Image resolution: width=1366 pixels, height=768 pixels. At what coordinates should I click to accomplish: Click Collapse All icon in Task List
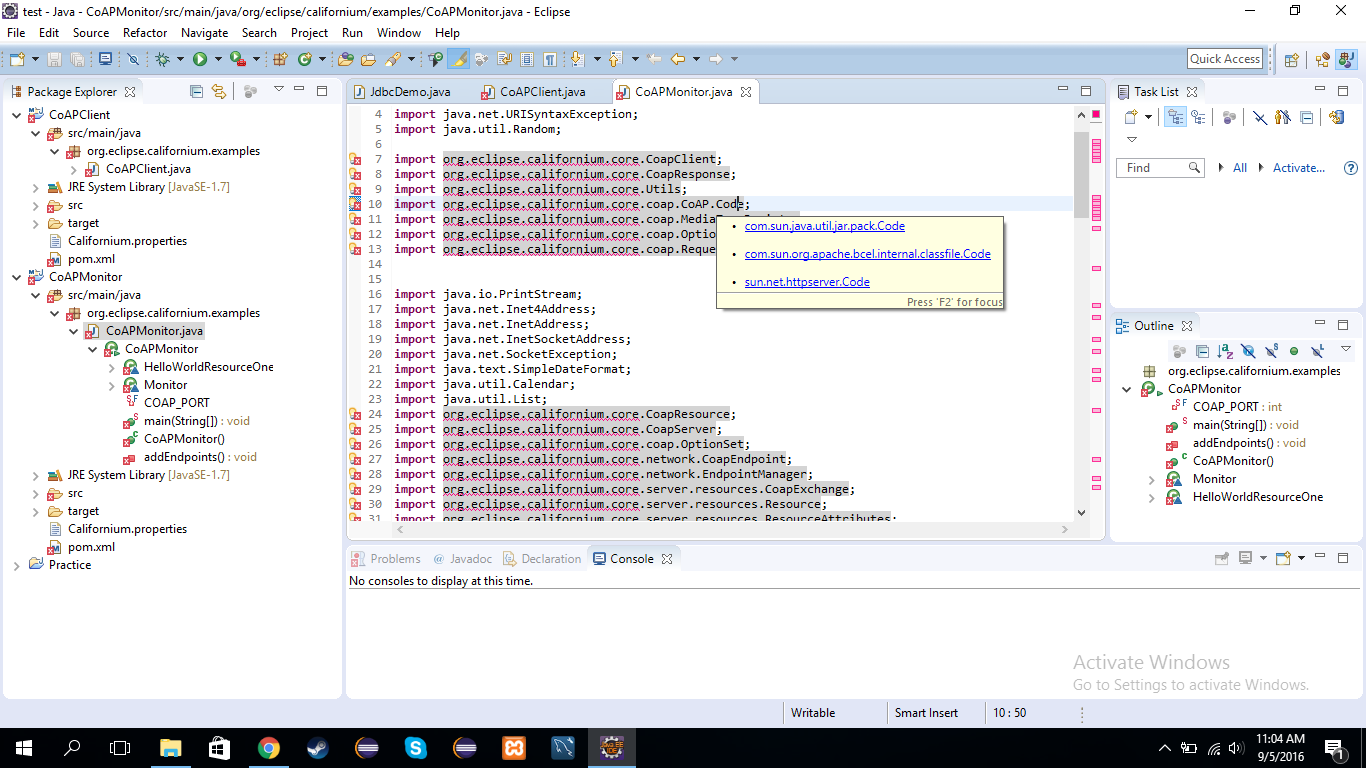click(1306, 117)
